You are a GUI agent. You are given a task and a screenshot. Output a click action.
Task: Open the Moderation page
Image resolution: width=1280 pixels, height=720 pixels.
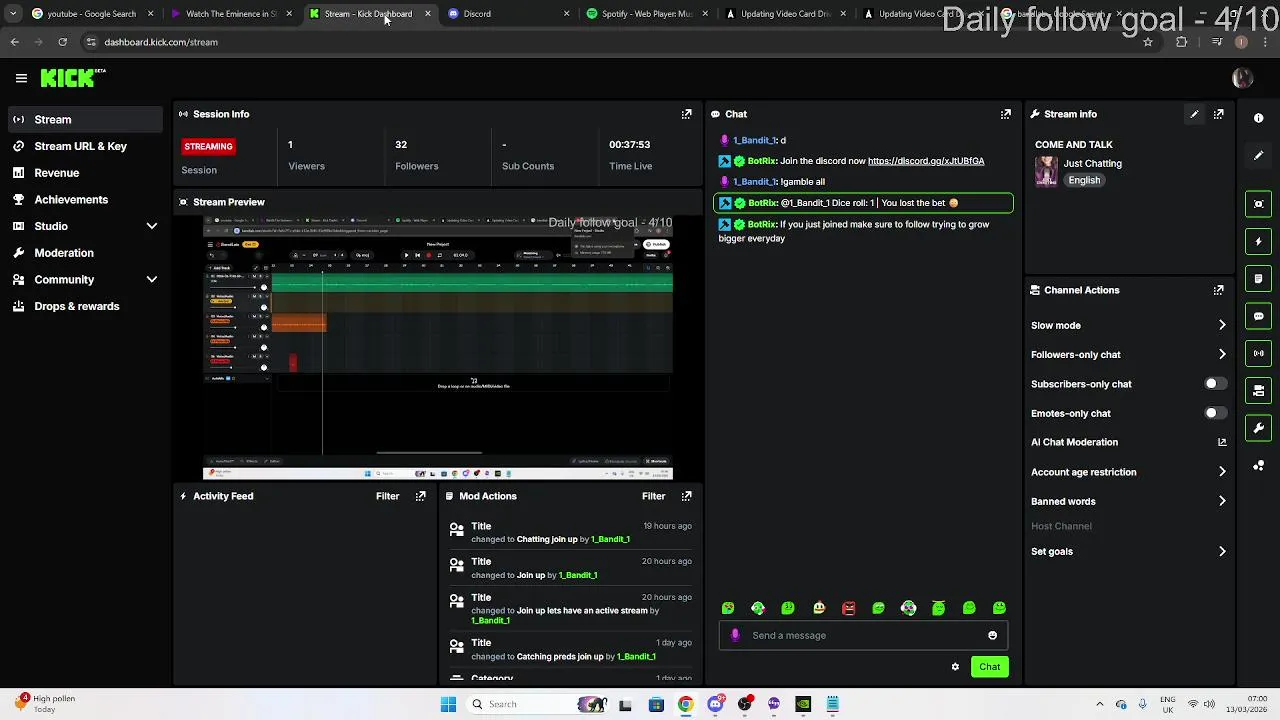85,253
